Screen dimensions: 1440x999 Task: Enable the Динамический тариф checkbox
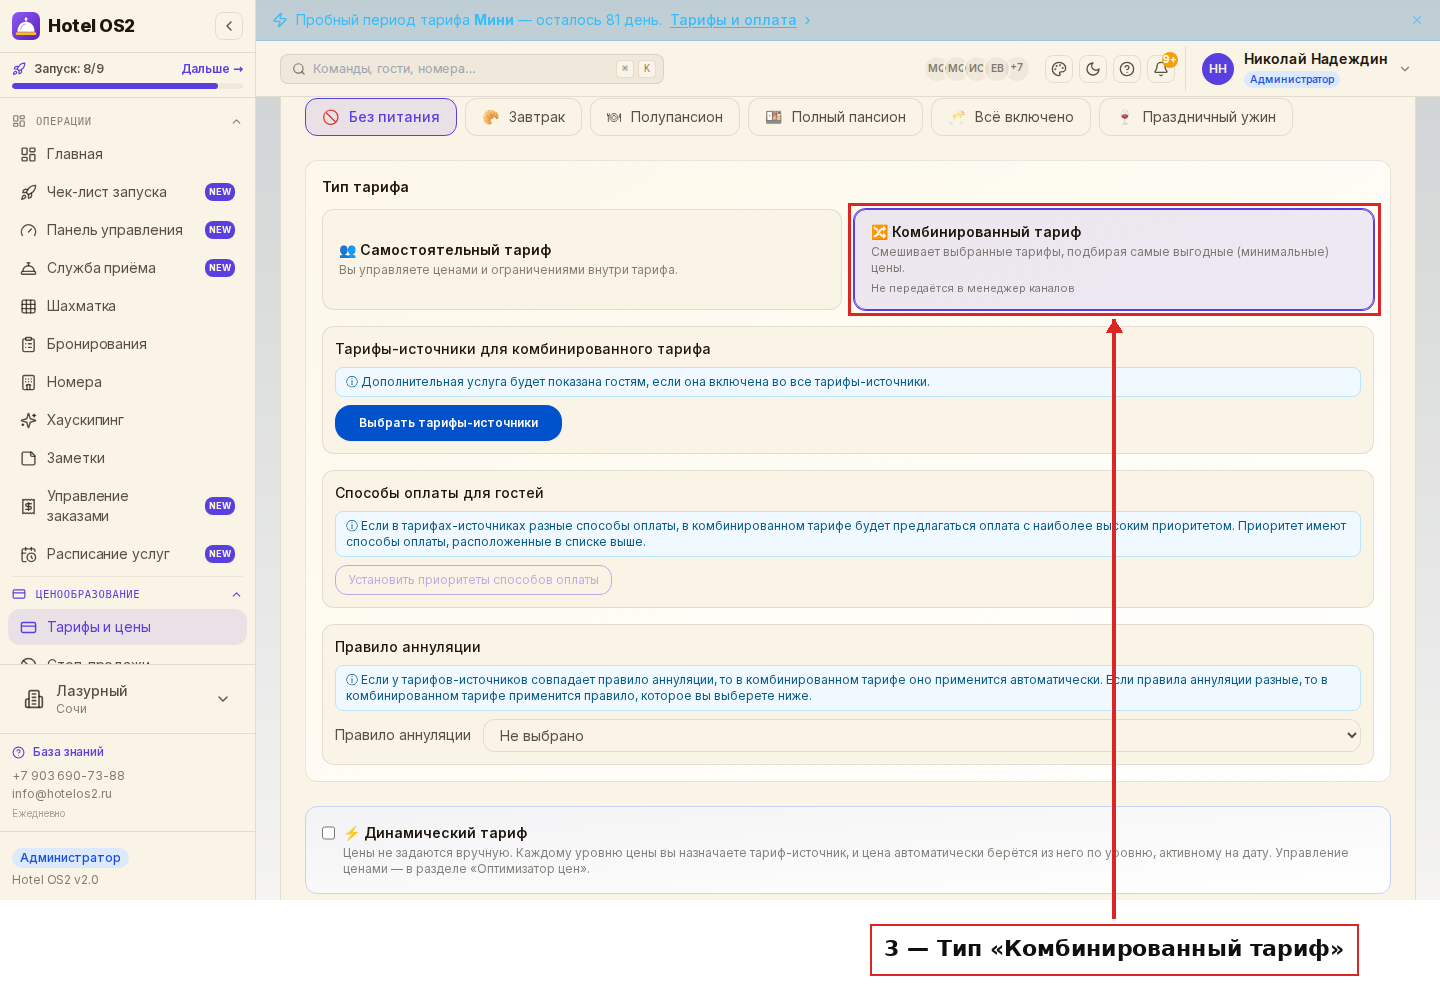(x=328, y=833)
